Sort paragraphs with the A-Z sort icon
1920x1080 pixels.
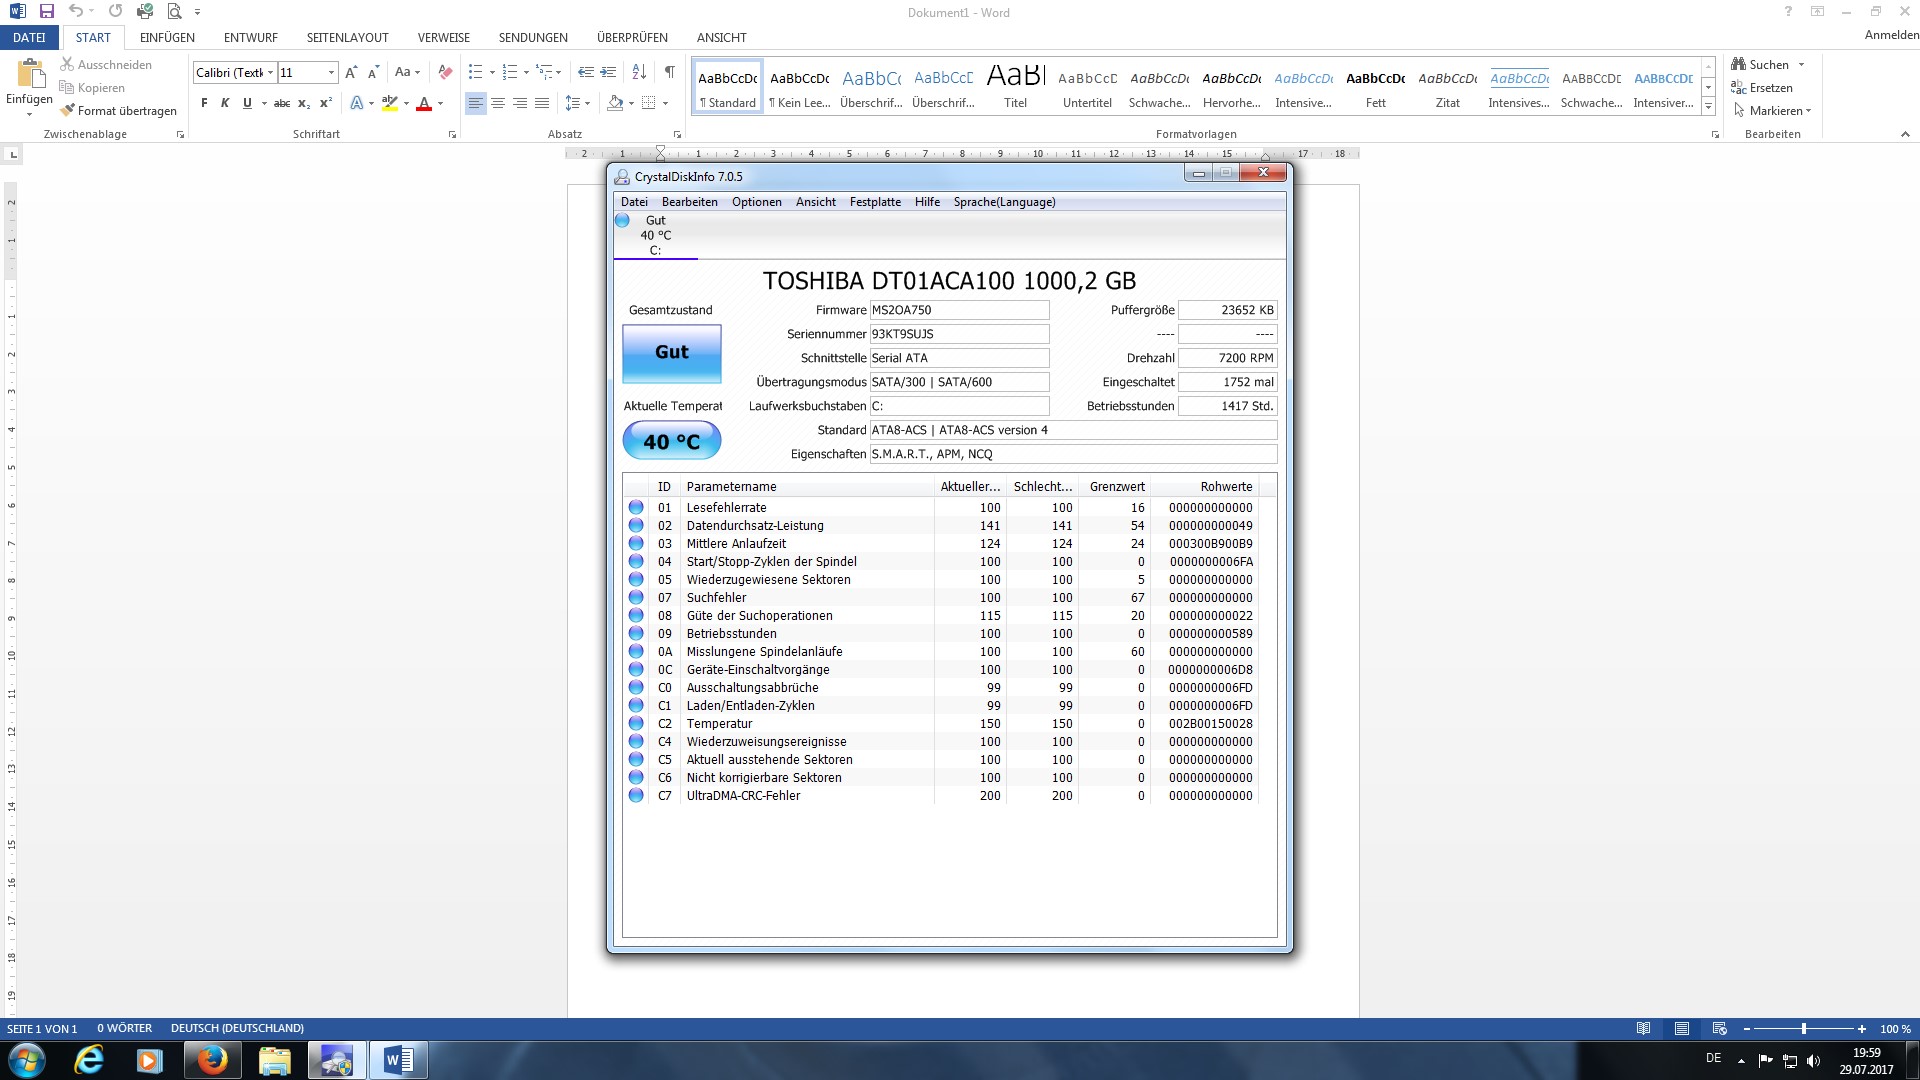[x=639, y=73]
